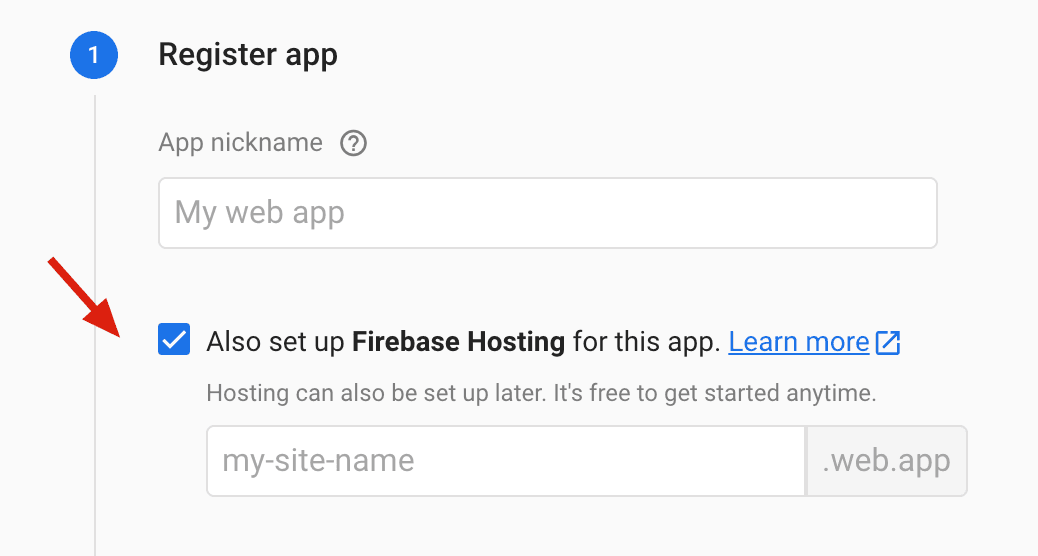
Task: Click the number 1 in the step badge
Action: click(x=94, y=55)
